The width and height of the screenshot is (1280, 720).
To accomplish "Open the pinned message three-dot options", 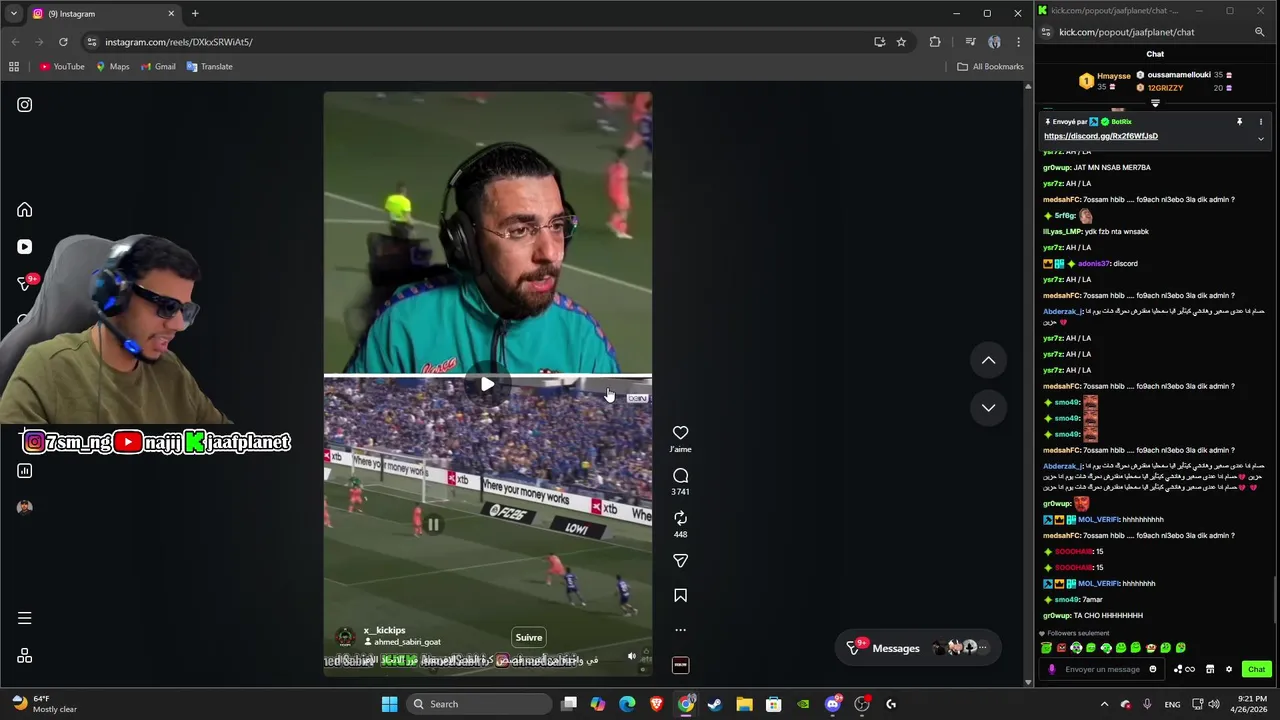I will pos(1260,122).
